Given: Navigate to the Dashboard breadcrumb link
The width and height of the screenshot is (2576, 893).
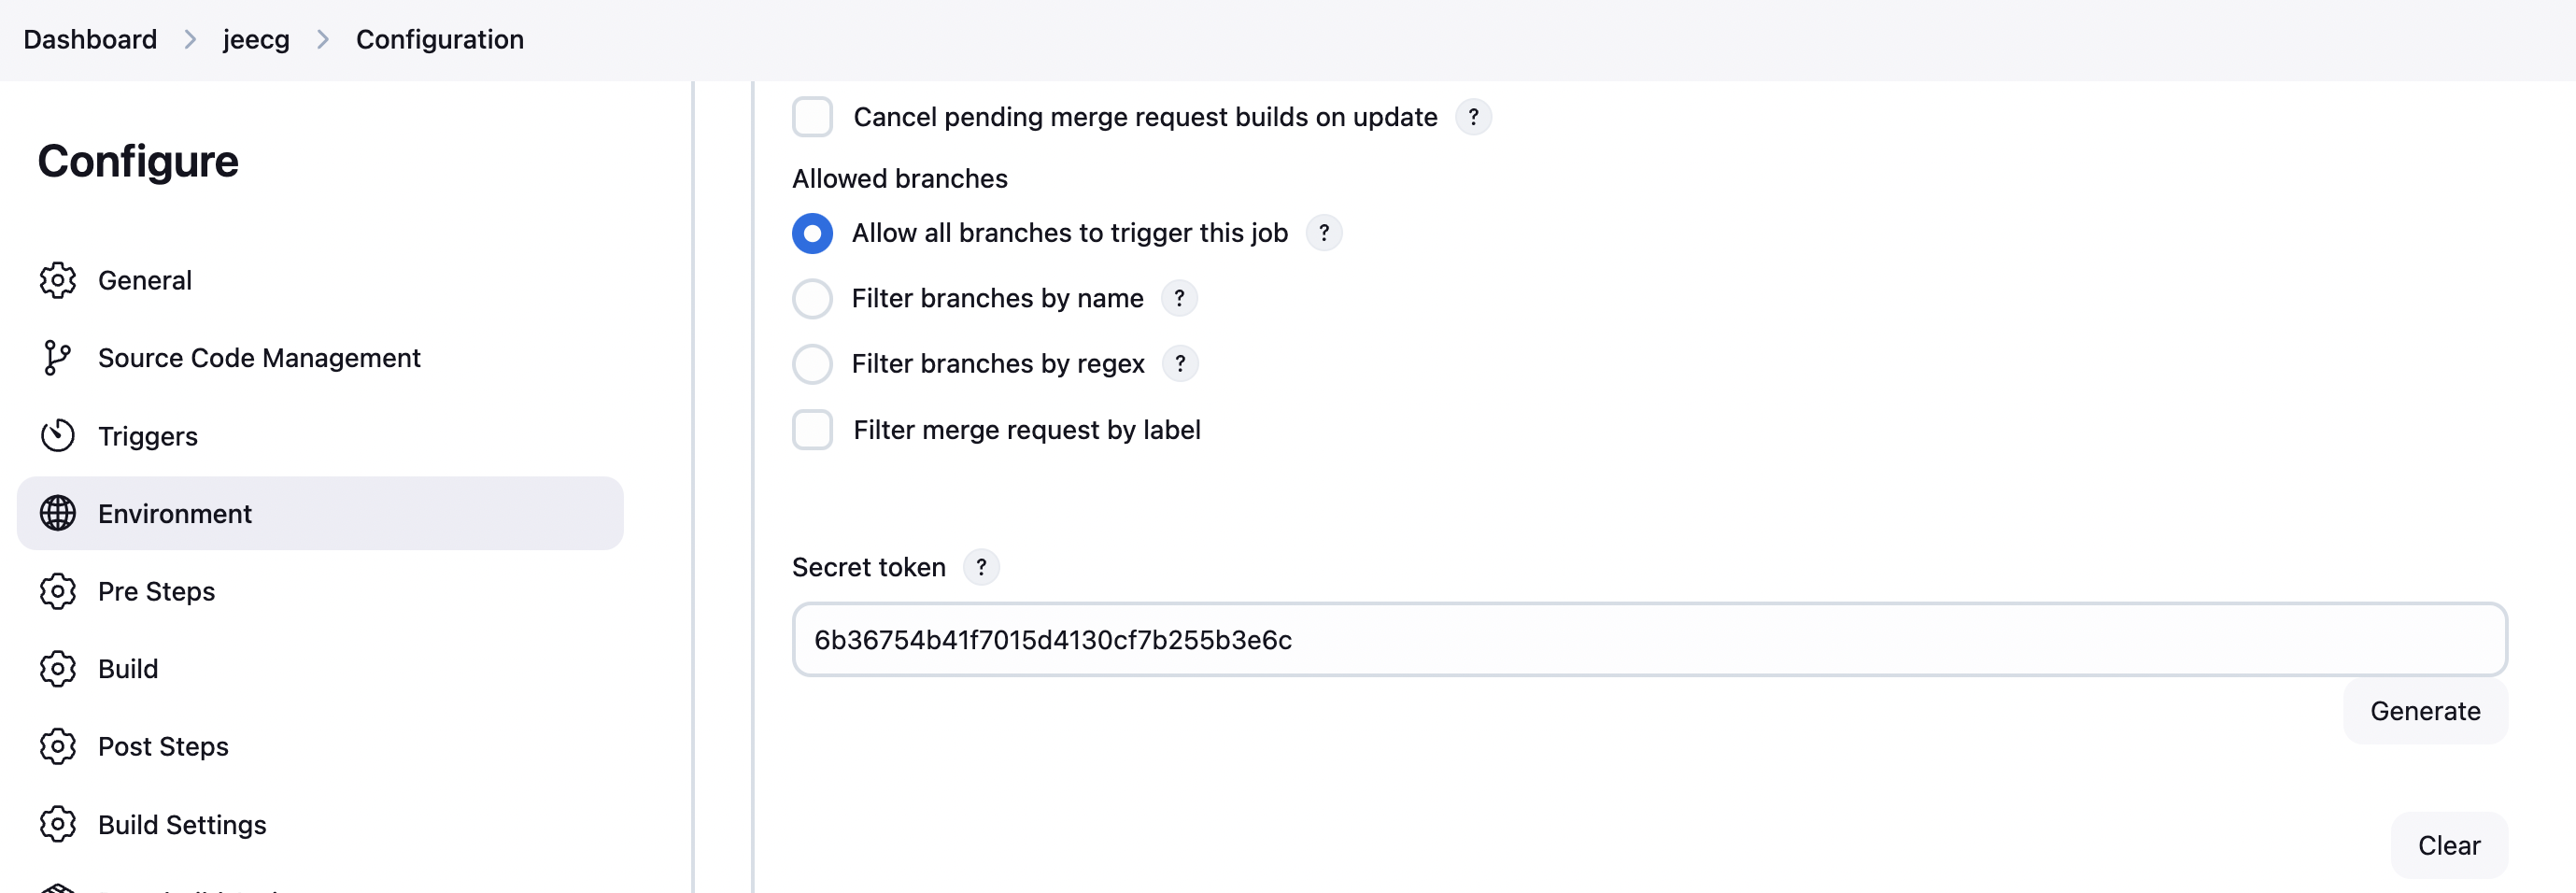Looking at the screenshot, I should [x=90, y=39].
